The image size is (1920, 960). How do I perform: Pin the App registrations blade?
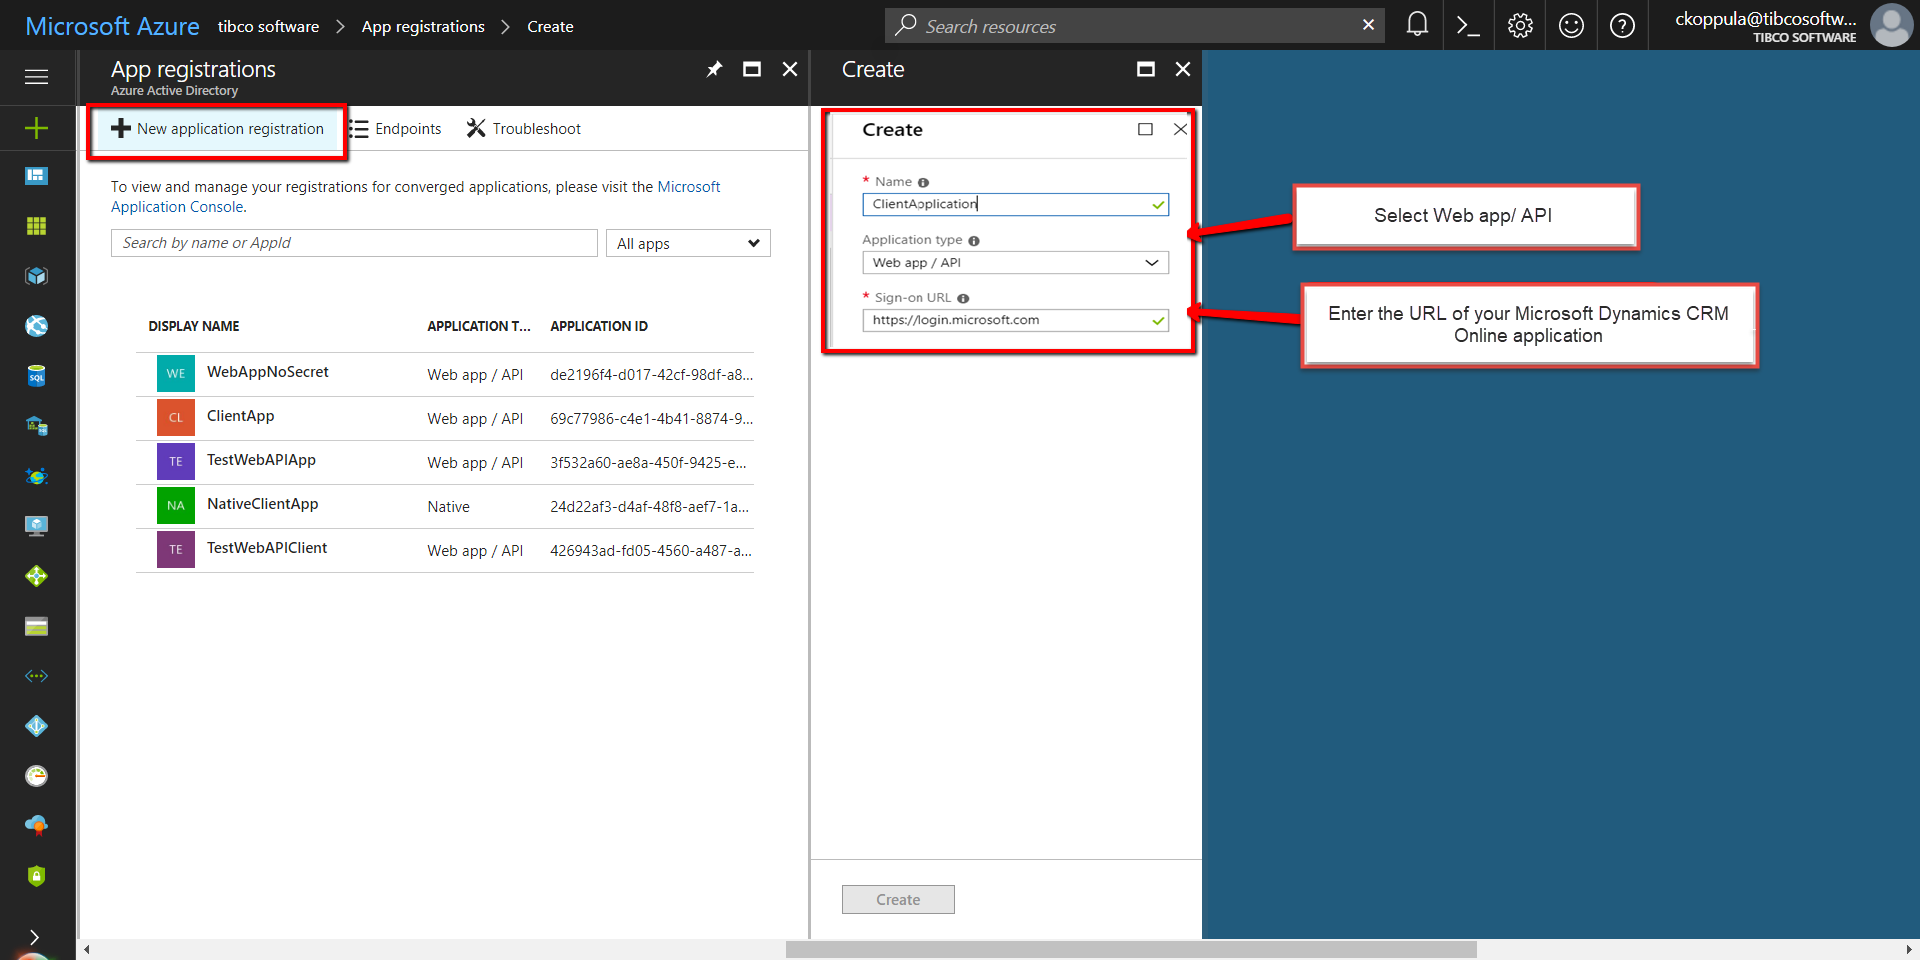click(x=714, y=69)
